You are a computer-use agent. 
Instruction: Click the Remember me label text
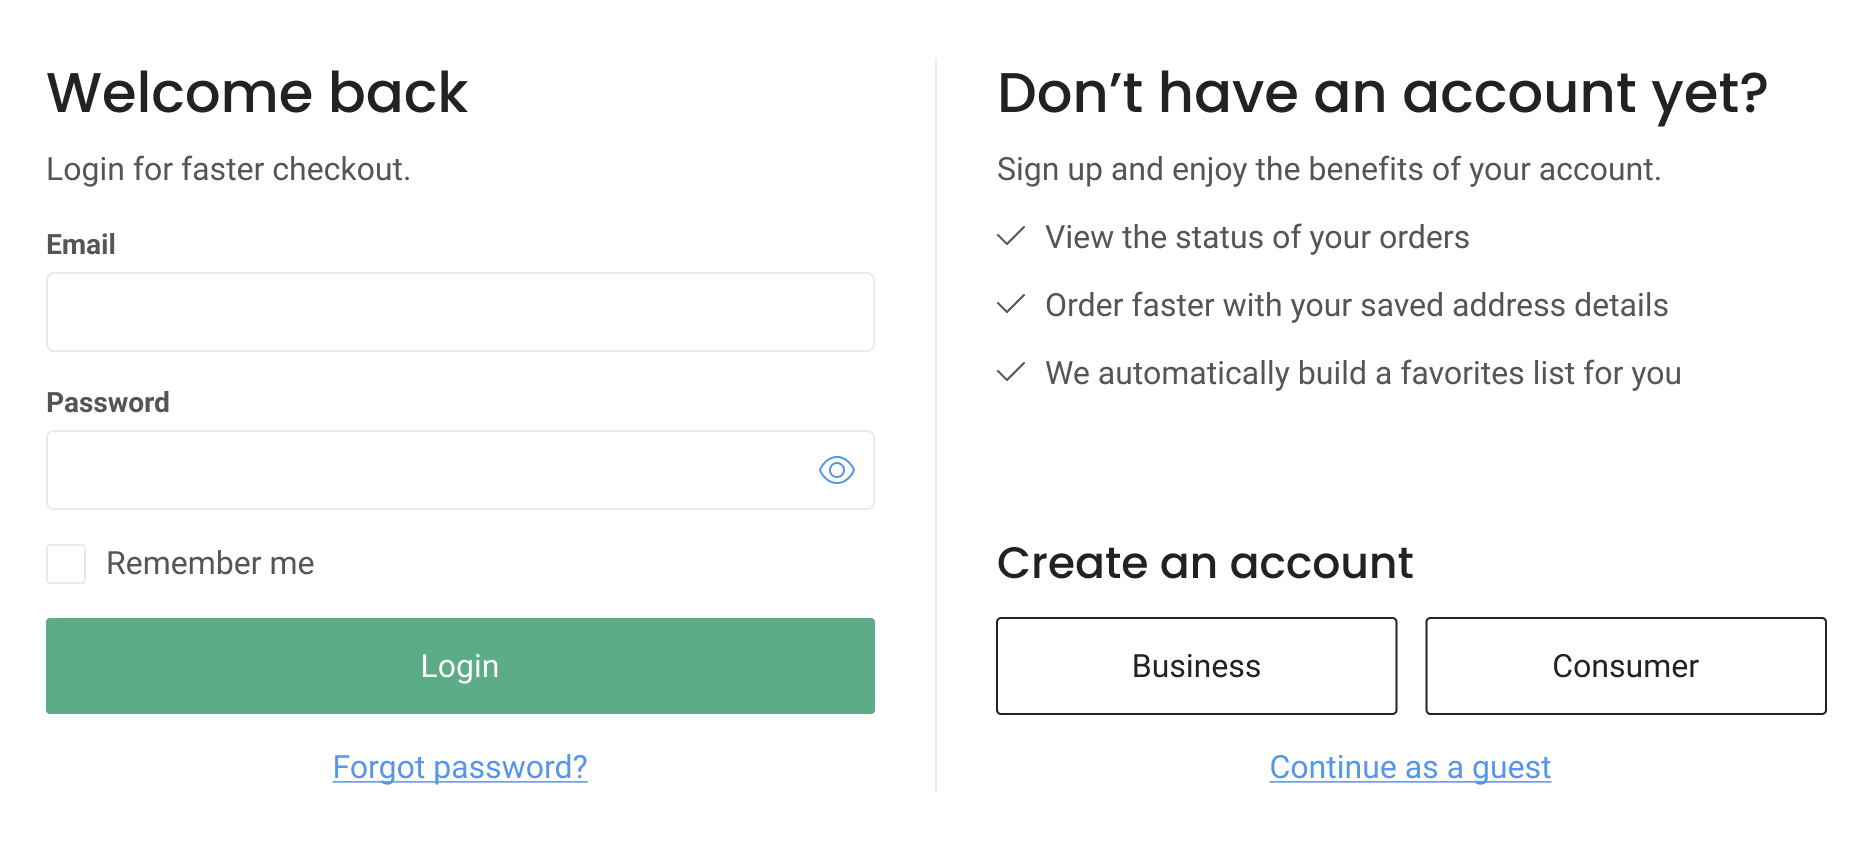(210, 564)
